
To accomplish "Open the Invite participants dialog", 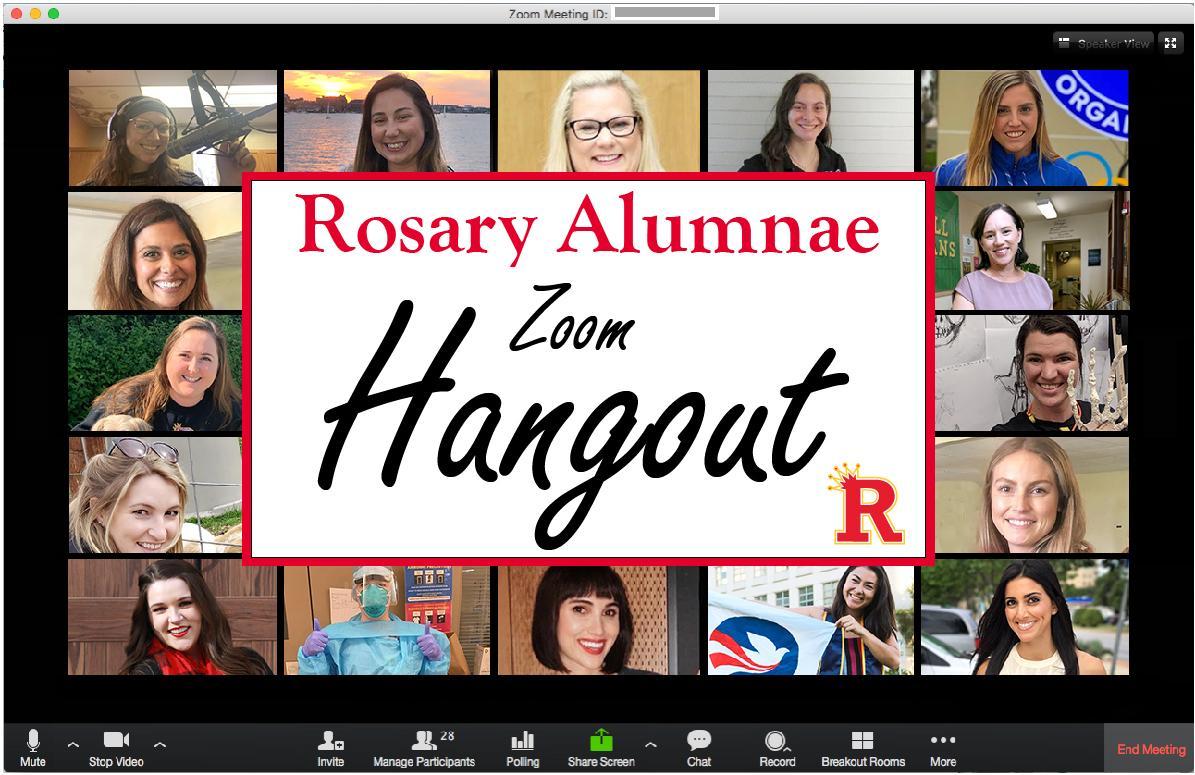I will [x=331, y=748].
